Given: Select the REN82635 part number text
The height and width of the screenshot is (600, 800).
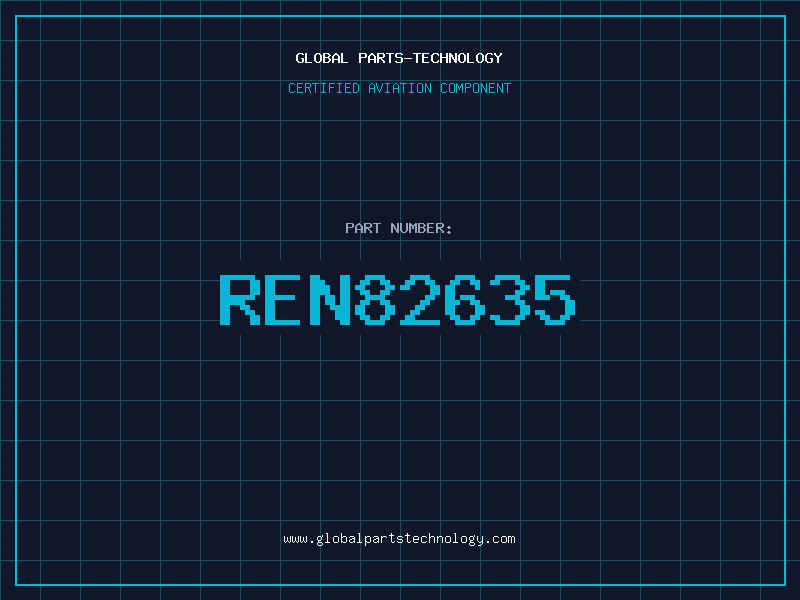Looking at the screenshot, I should coord(398,300).
